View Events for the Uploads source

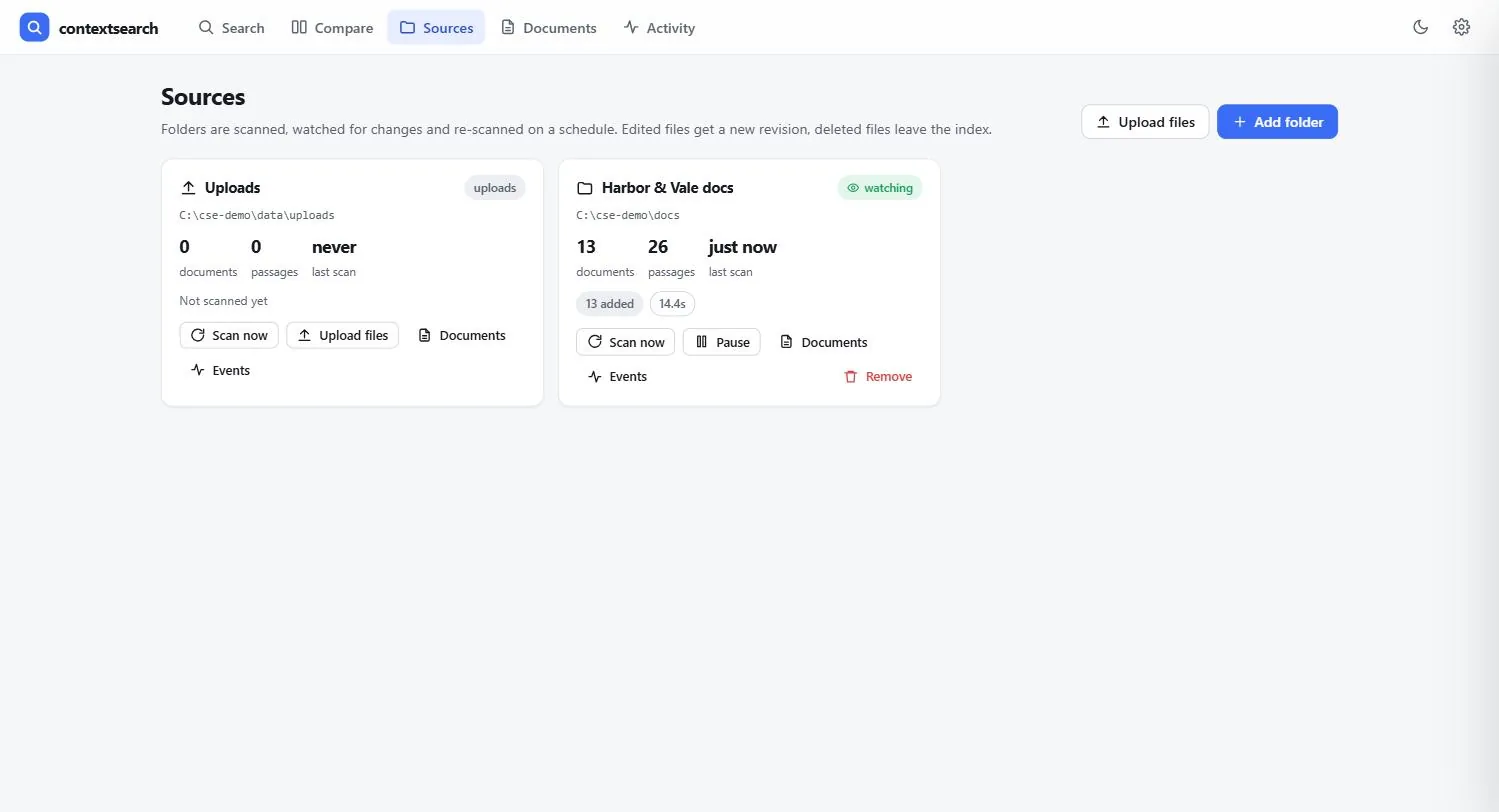pos(220,370)
